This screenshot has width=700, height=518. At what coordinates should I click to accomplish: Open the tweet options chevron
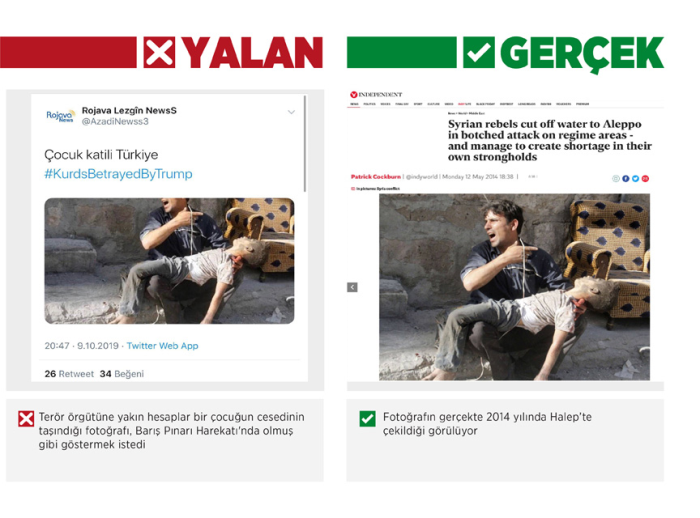click(291, 112)
